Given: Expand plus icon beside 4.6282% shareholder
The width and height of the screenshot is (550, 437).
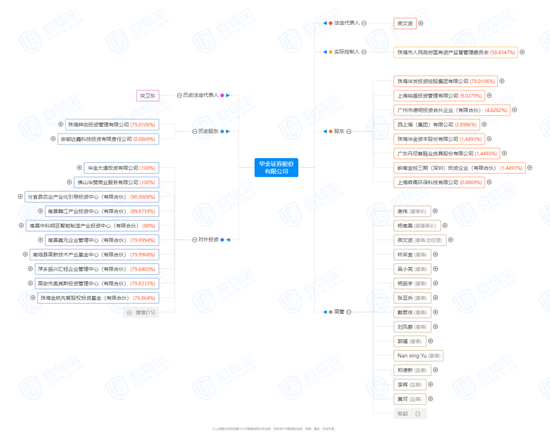Looking at the screenshot, I should [514, 110].
